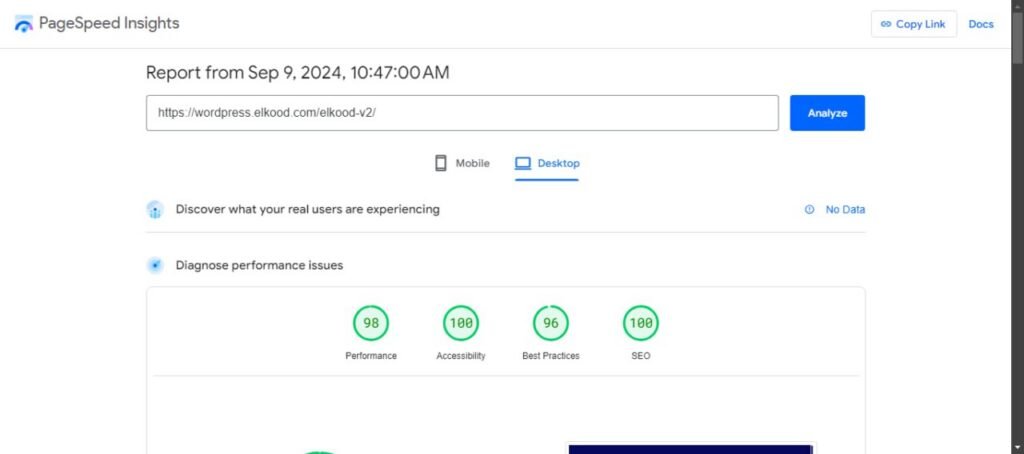The height and width of the screenshot is (454, 1024).
Task: Click the Copy Link button
Action: click(913, 24)
